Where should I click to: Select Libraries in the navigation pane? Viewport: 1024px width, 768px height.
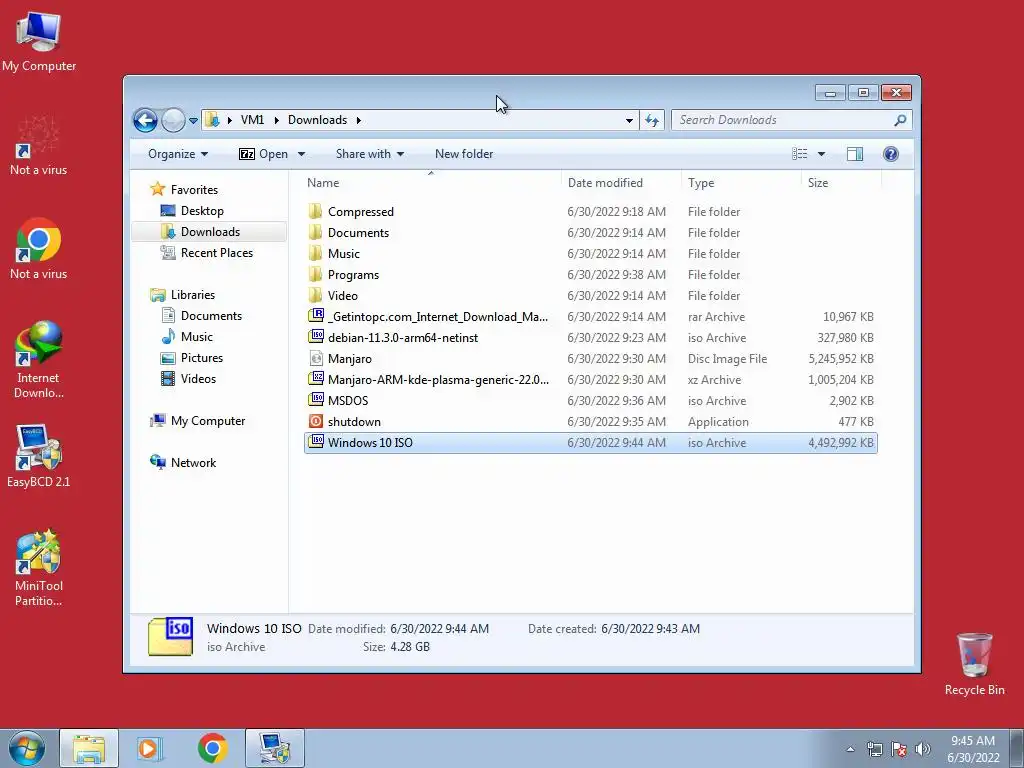(x=193, y=295)
